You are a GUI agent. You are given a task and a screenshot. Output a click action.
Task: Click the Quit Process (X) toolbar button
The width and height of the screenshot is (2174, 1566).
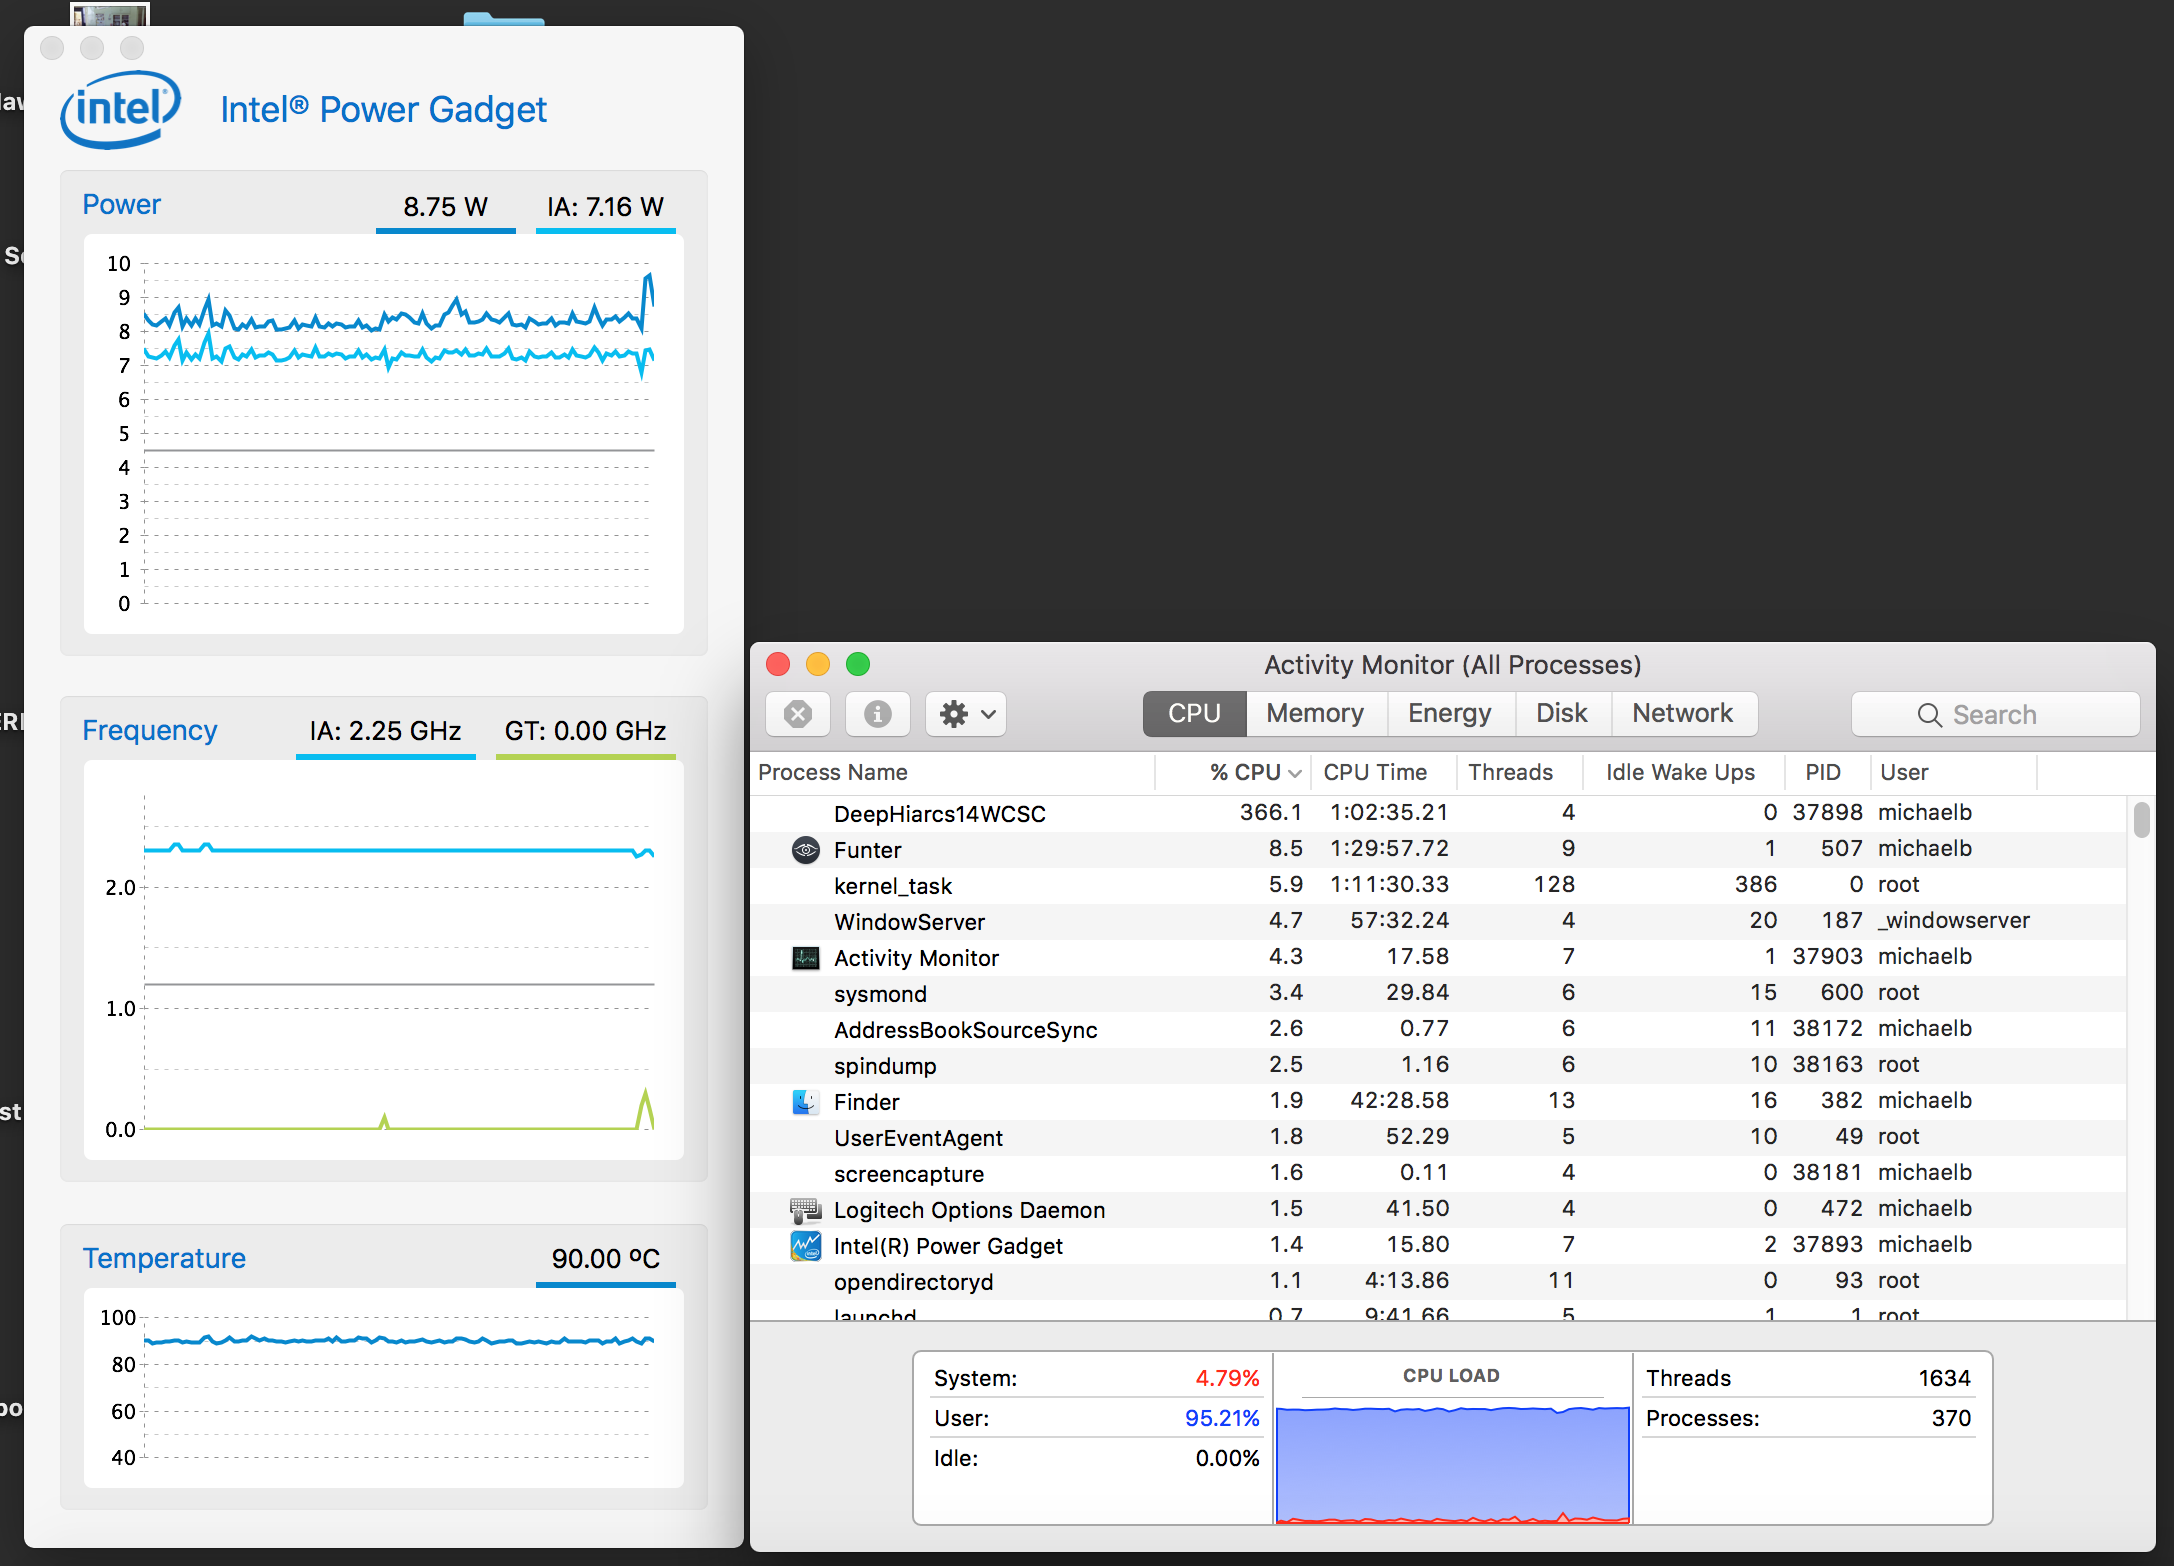point(797,714)
